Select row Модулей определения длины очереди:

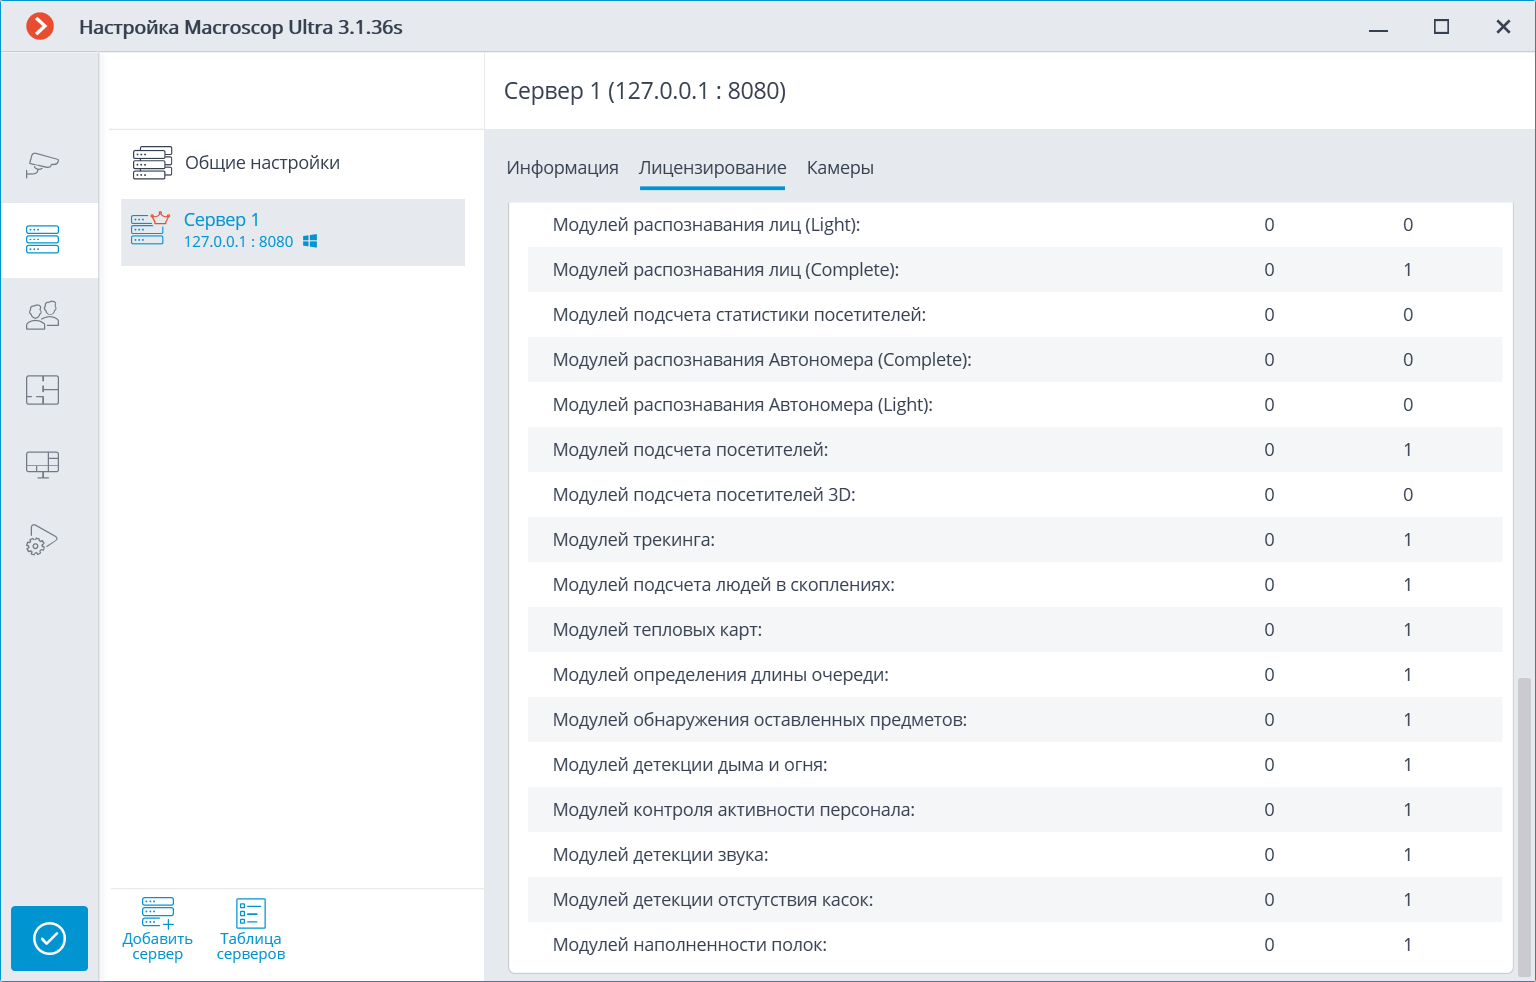point(1015,675)
